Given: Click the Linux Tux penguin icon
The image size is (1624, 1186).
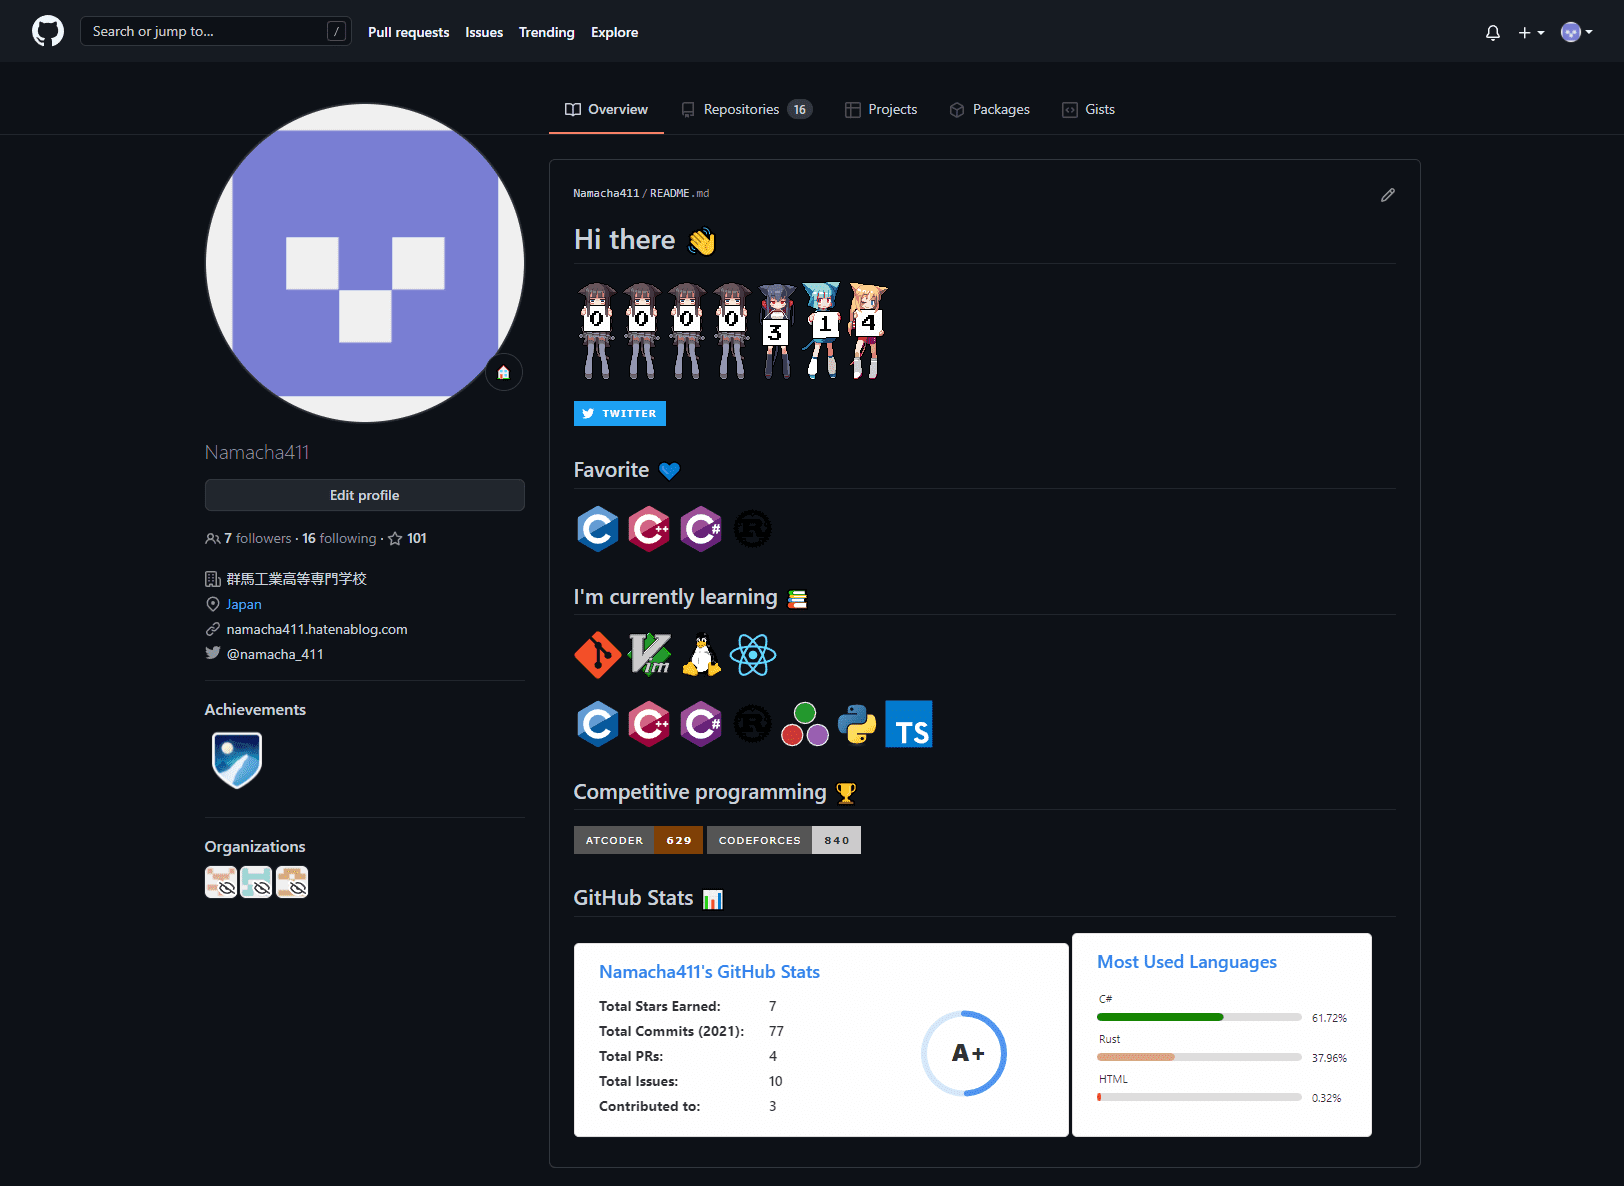Looking at the screenshot, I should tap(701, 656).
